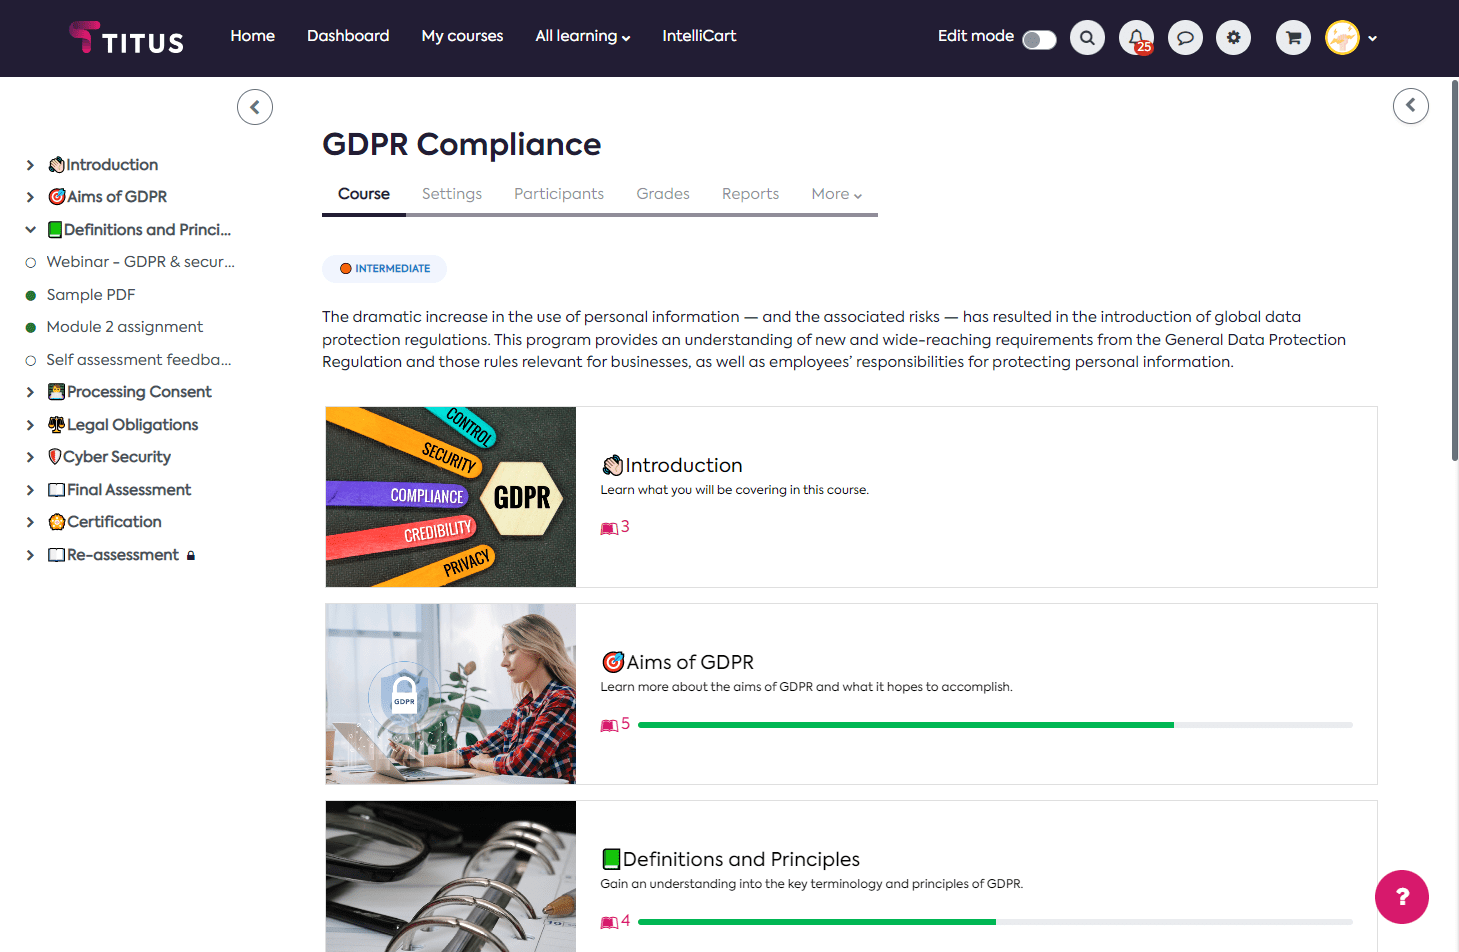Click the Aims of GDPR progress bar

[x=994, y=725]
